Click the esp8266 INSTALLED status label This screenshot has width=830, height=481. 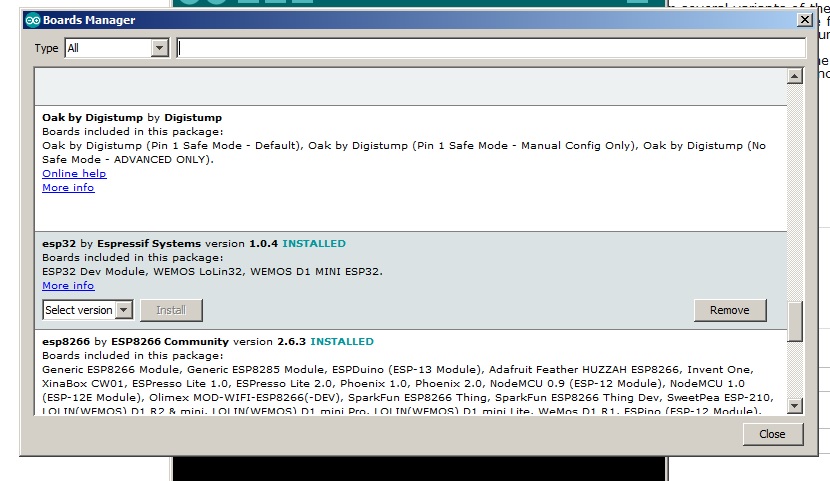[x=342, y=342]
